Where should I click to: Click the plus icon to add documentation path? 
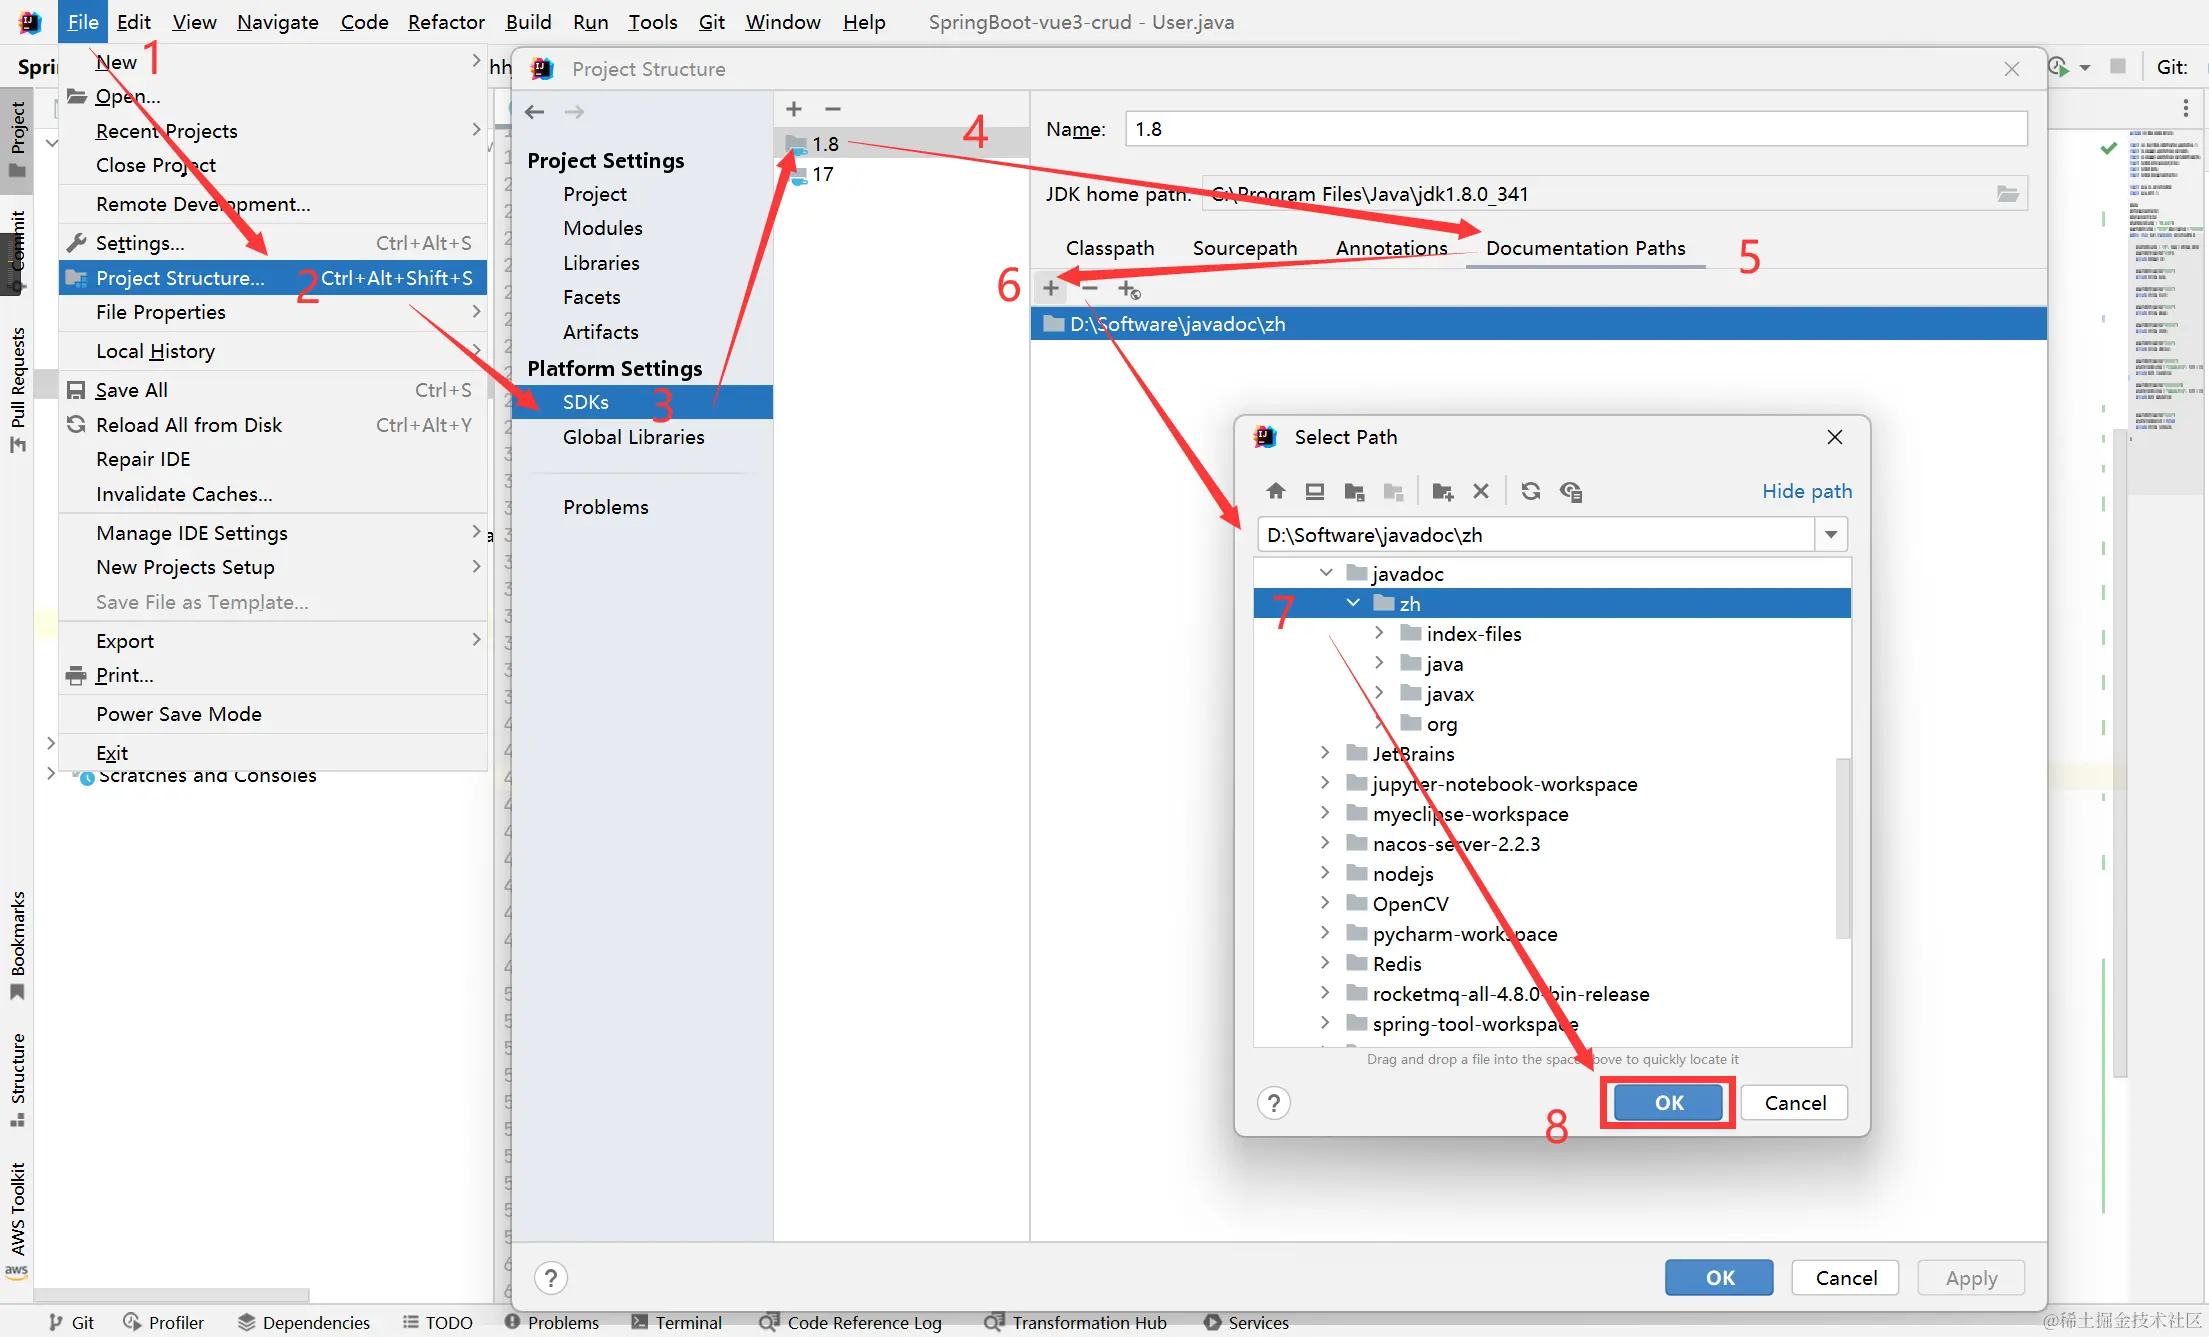click(x=1051, y=289)
